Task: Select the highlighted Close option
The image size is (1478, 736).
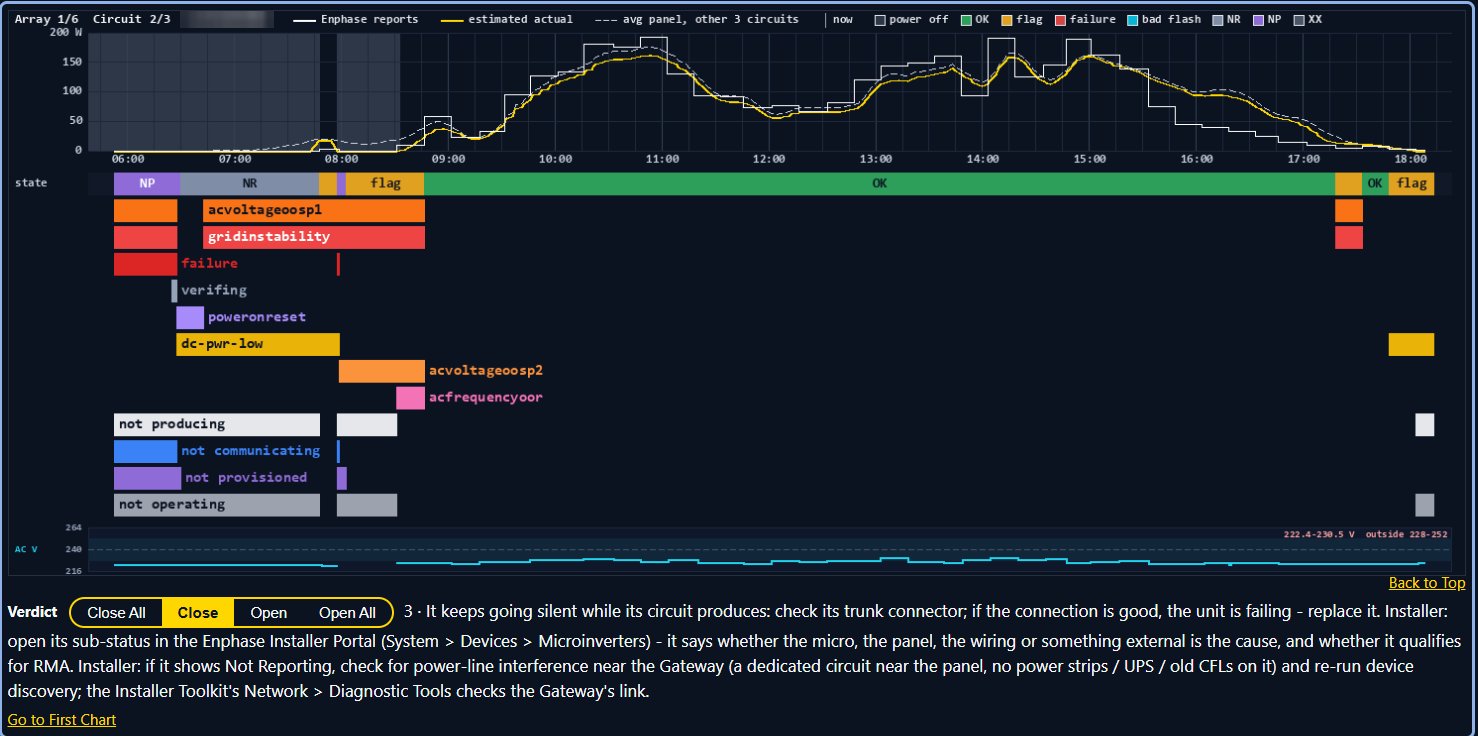Action: (x=198, y=612)
